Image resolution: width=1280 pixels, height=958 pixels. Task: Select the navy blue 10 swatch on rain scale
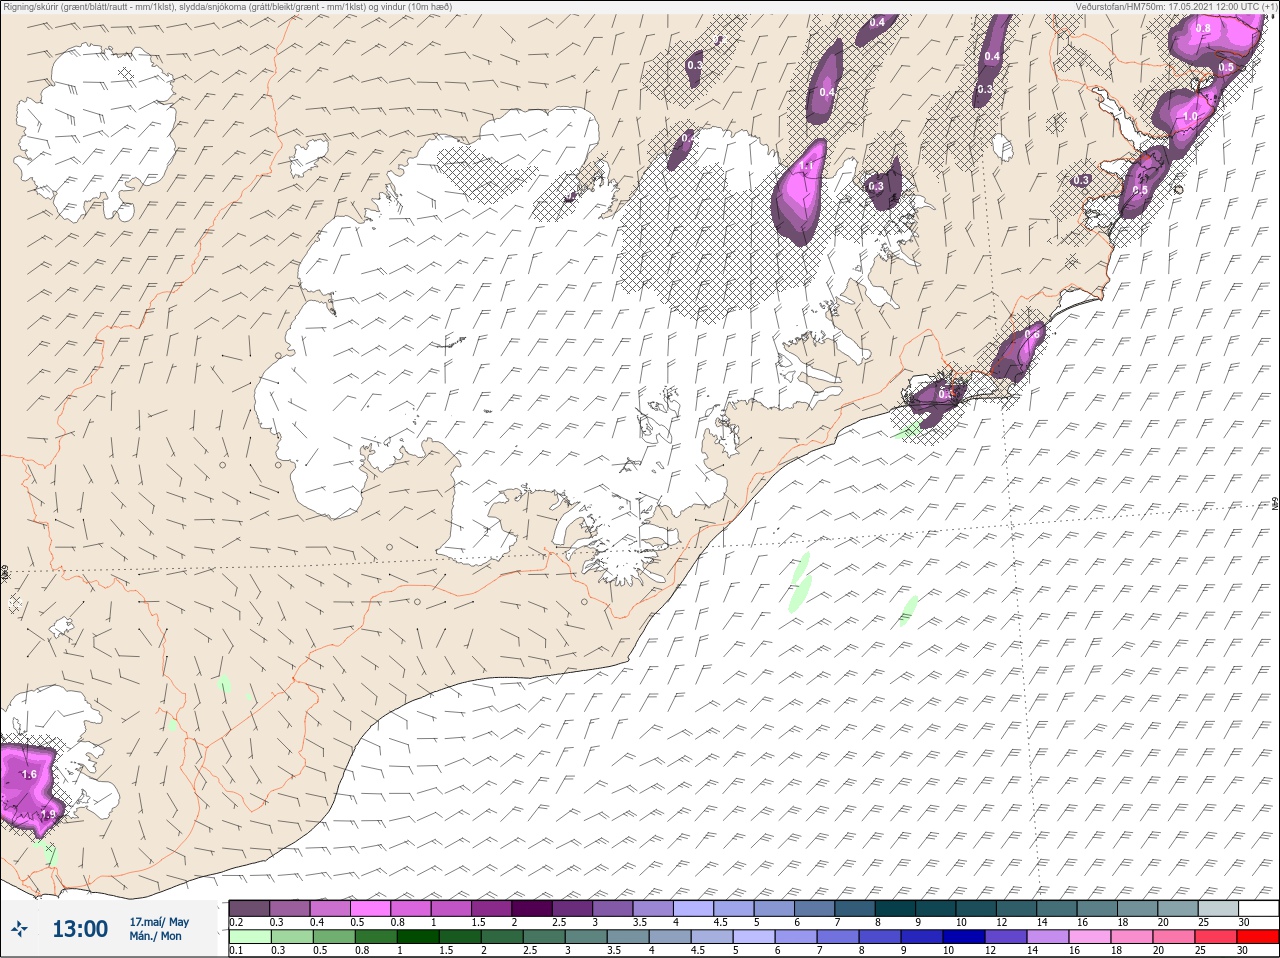coord(965,937)
